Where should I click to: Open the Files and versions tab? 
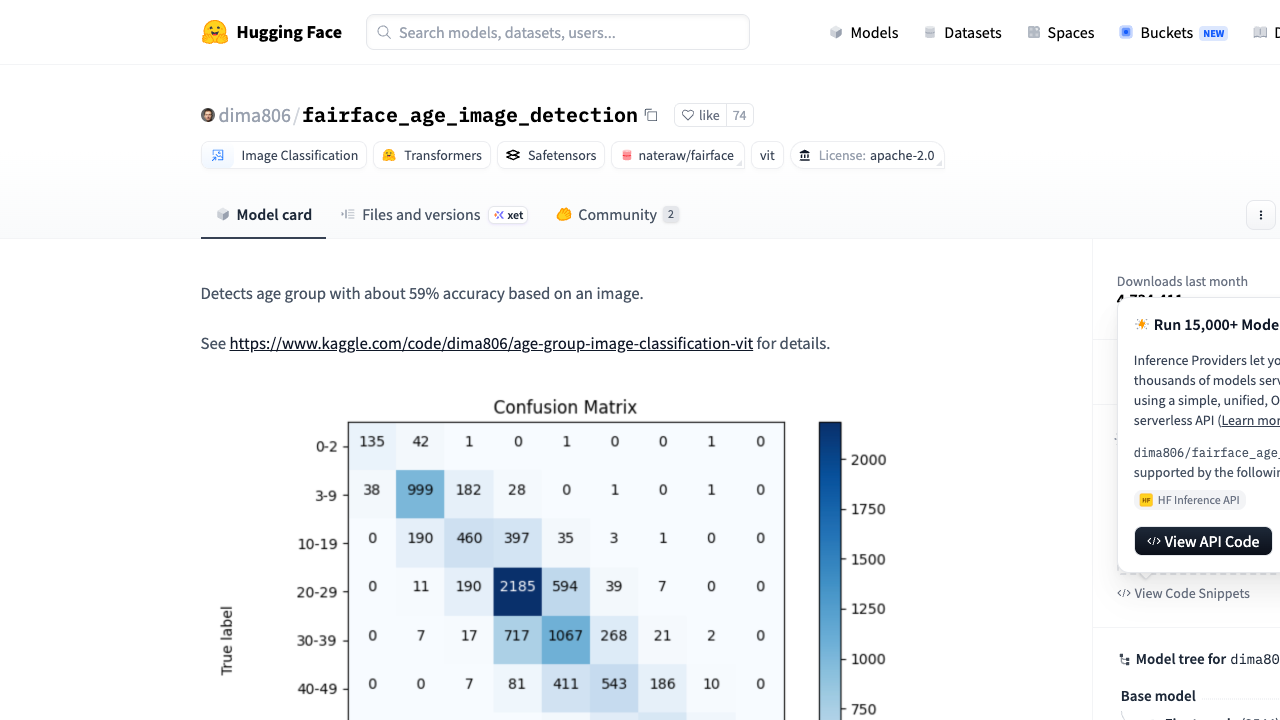tap(434, 214)
